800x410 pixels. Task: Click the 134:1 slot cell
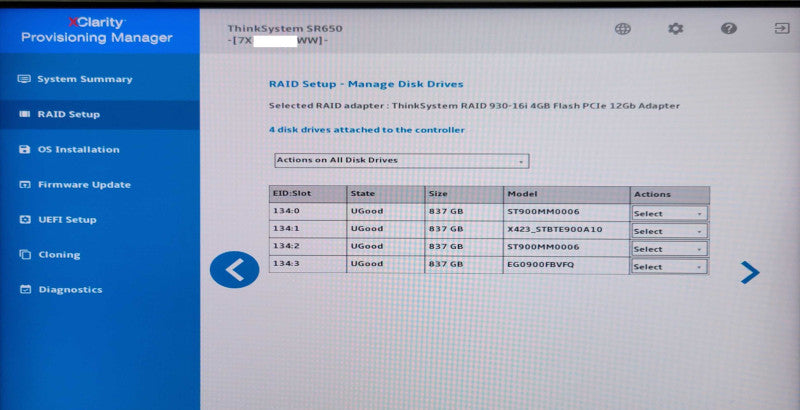click(x=308, y=229)
